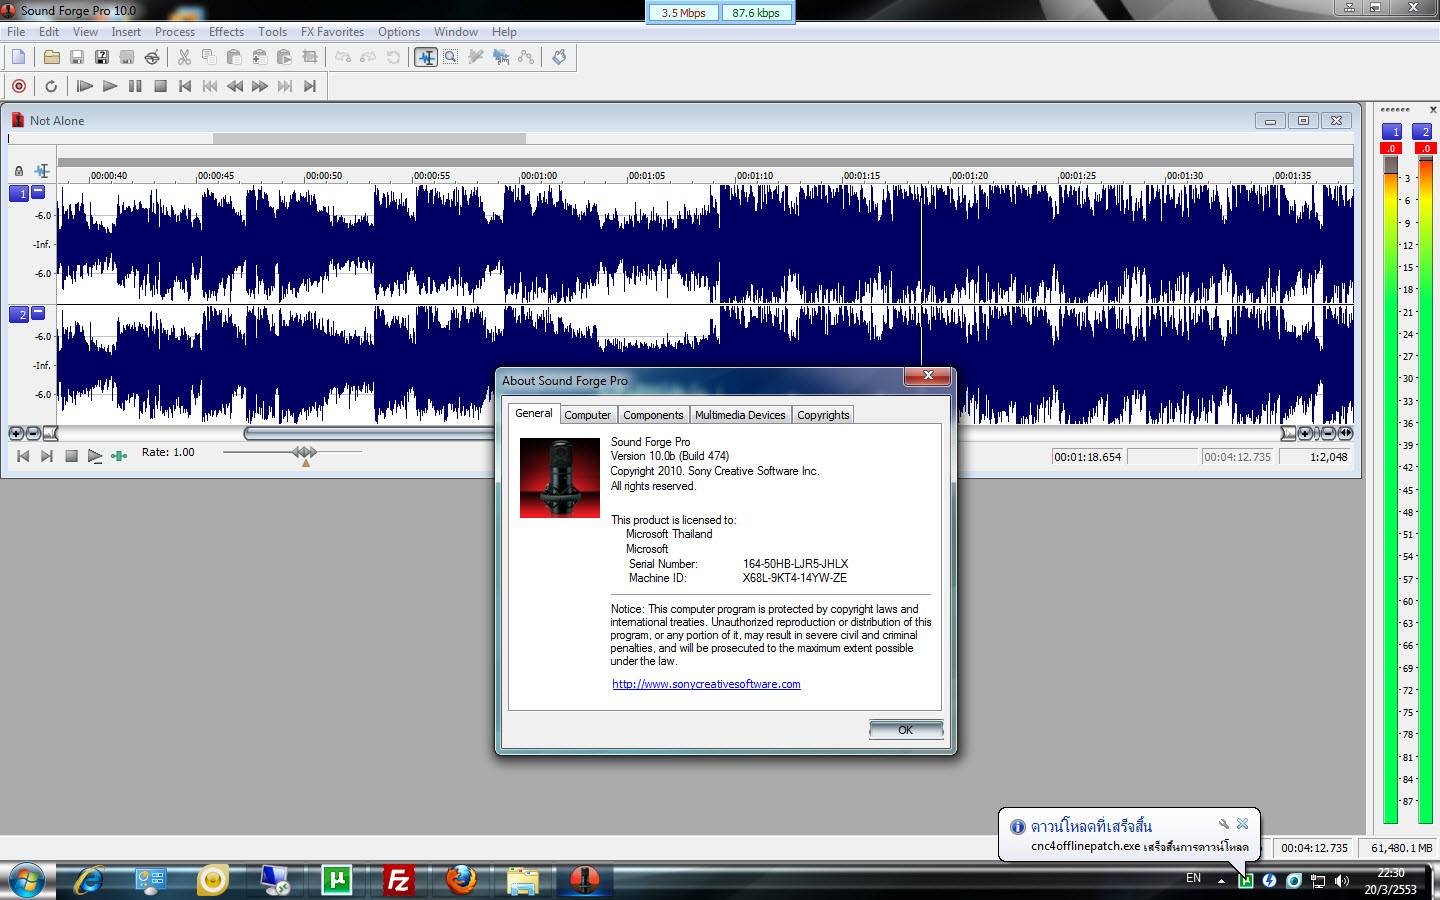
Task: Reset clip indicator on meter channel 1
Action: click(1391, 149)
